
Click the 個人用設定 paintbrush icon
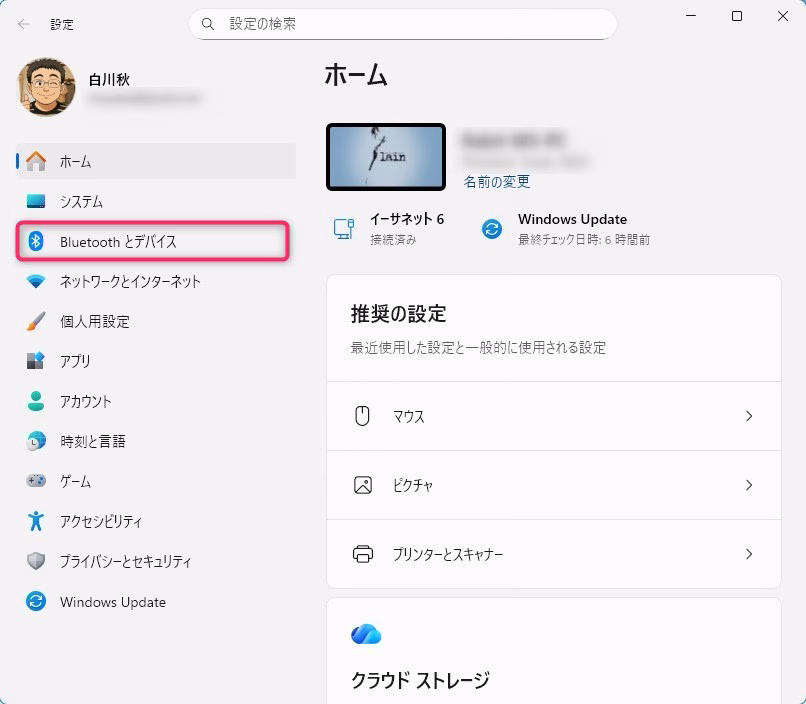pyautogui.click(x=36, y=321)
